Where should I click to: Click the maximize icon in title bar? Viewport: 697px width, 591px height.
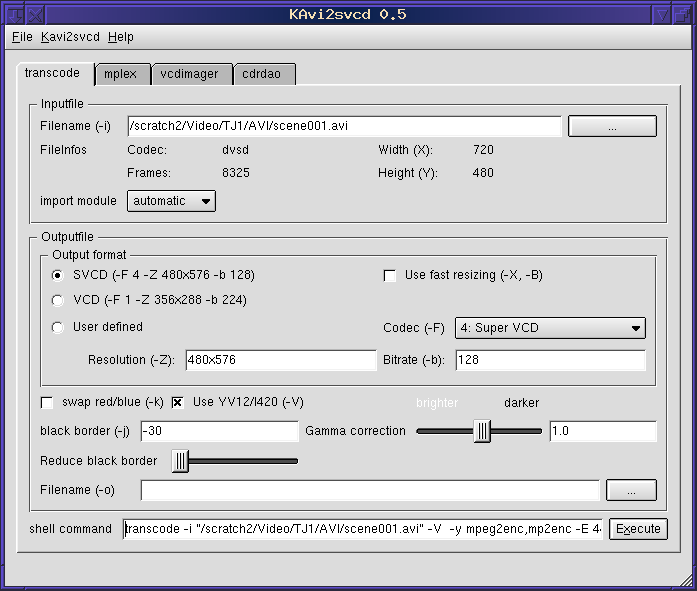(x=682, y=16)
